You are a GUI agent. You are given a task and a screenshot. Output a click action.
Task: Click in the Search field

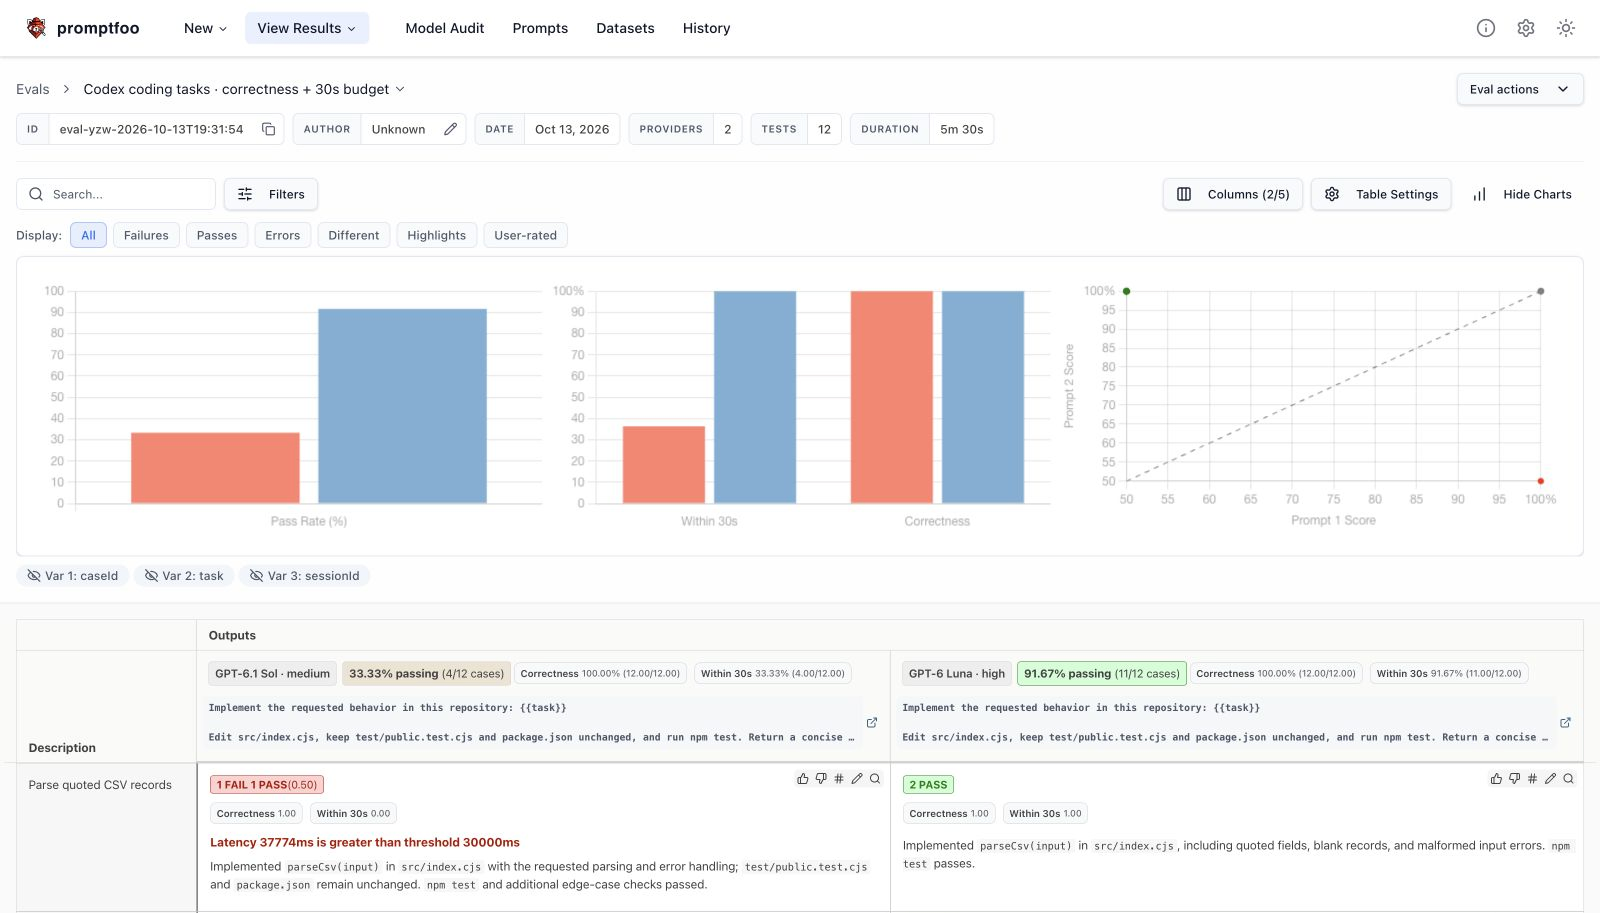(116, 194)
